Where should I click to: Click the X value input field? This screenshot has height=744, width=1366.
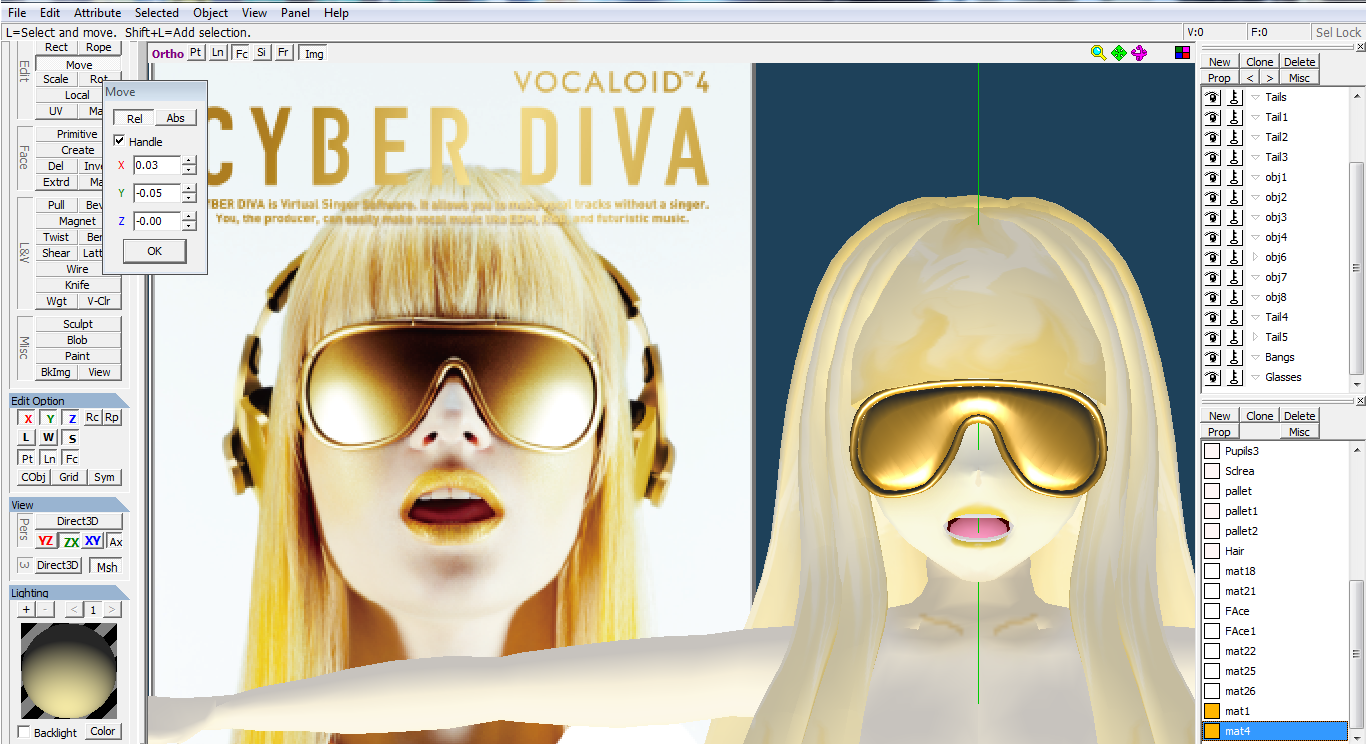pos(157,165)
